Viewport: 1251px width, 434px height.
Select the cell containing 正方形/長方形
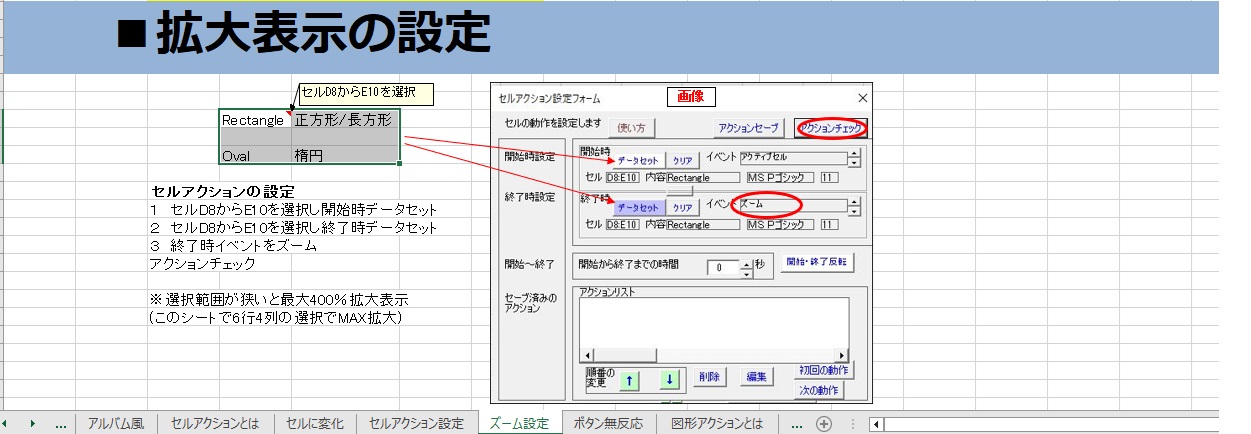point(346,120)
